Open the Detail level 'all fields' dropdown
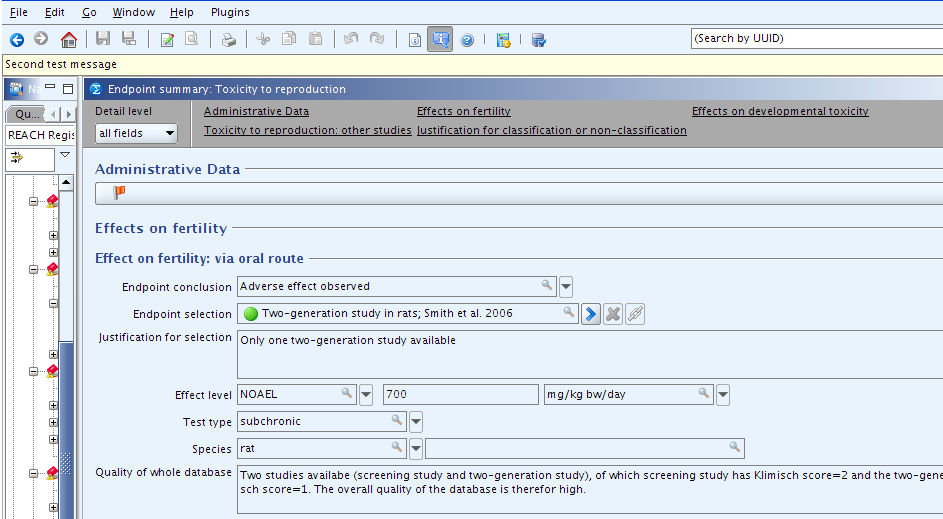The image size is (943, 519). [137, 134]
